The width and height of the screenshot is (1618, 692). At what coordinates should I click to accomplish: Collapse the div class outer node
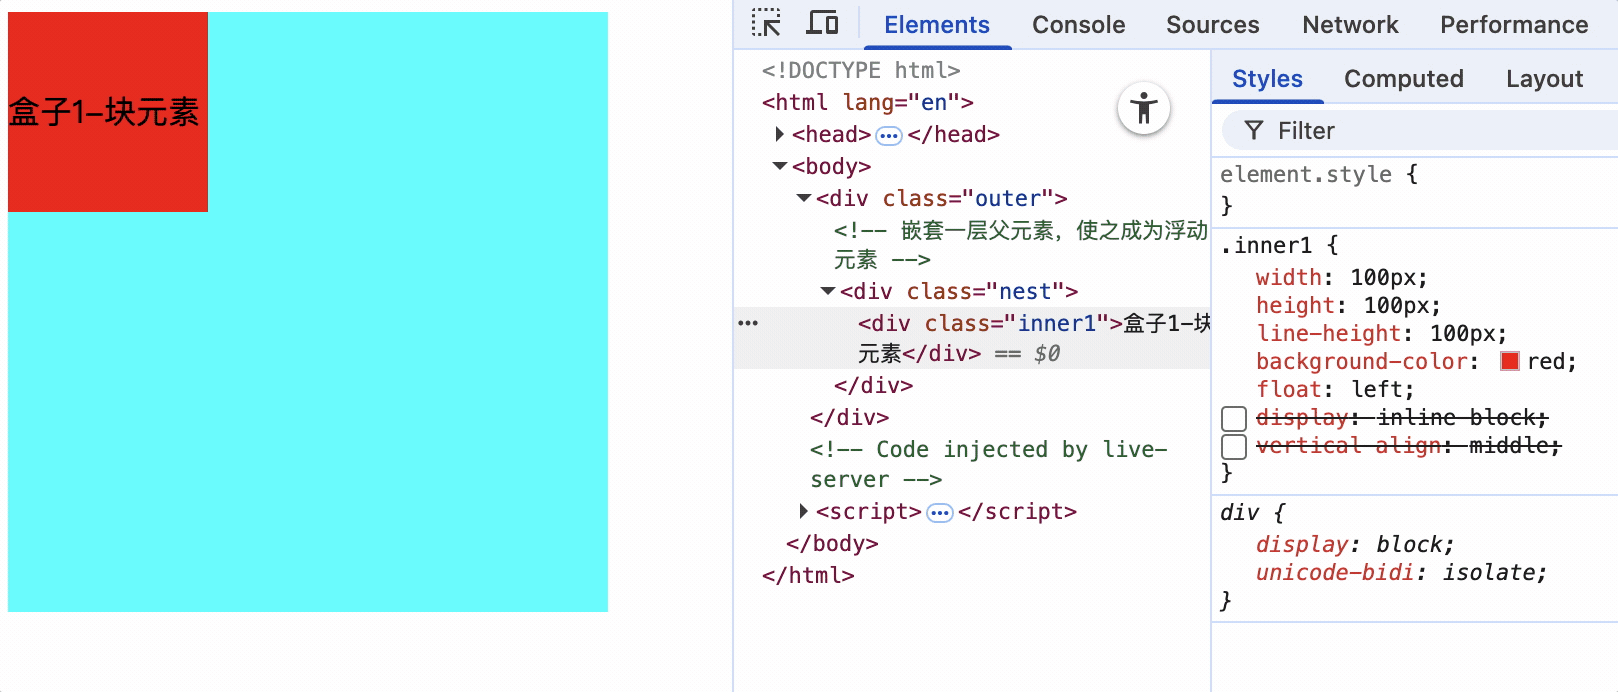point(804,198)
